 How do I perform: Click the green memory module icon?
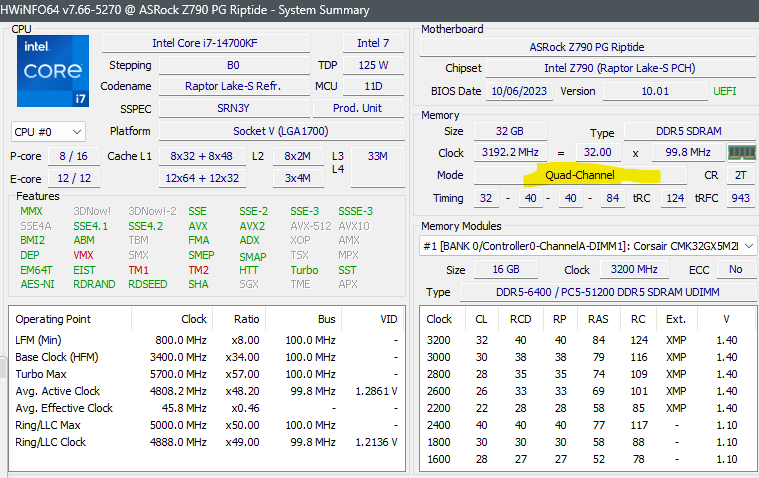740,152
